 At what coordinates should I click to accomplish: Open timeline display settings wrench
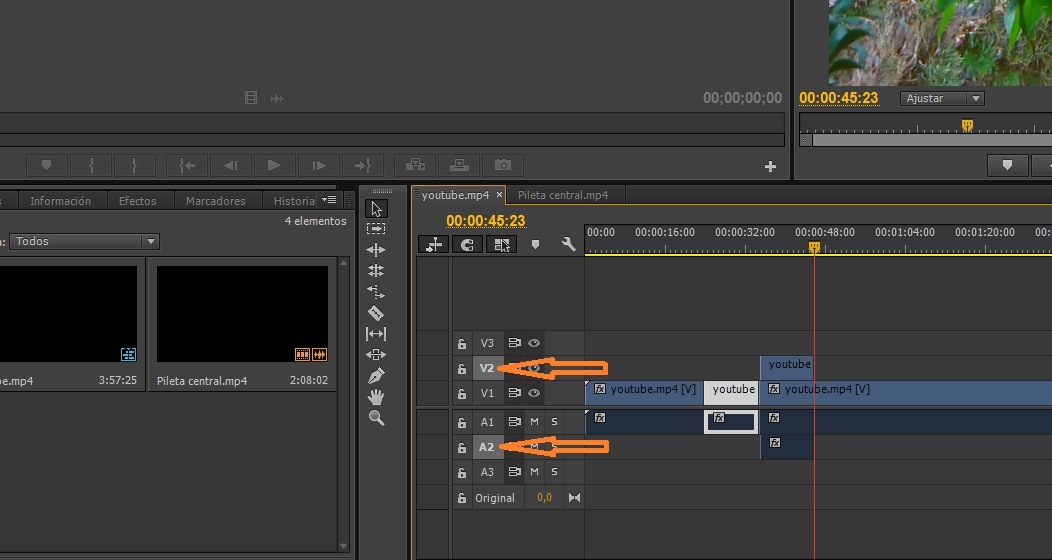pyautogui.click(x=568, y=245)
